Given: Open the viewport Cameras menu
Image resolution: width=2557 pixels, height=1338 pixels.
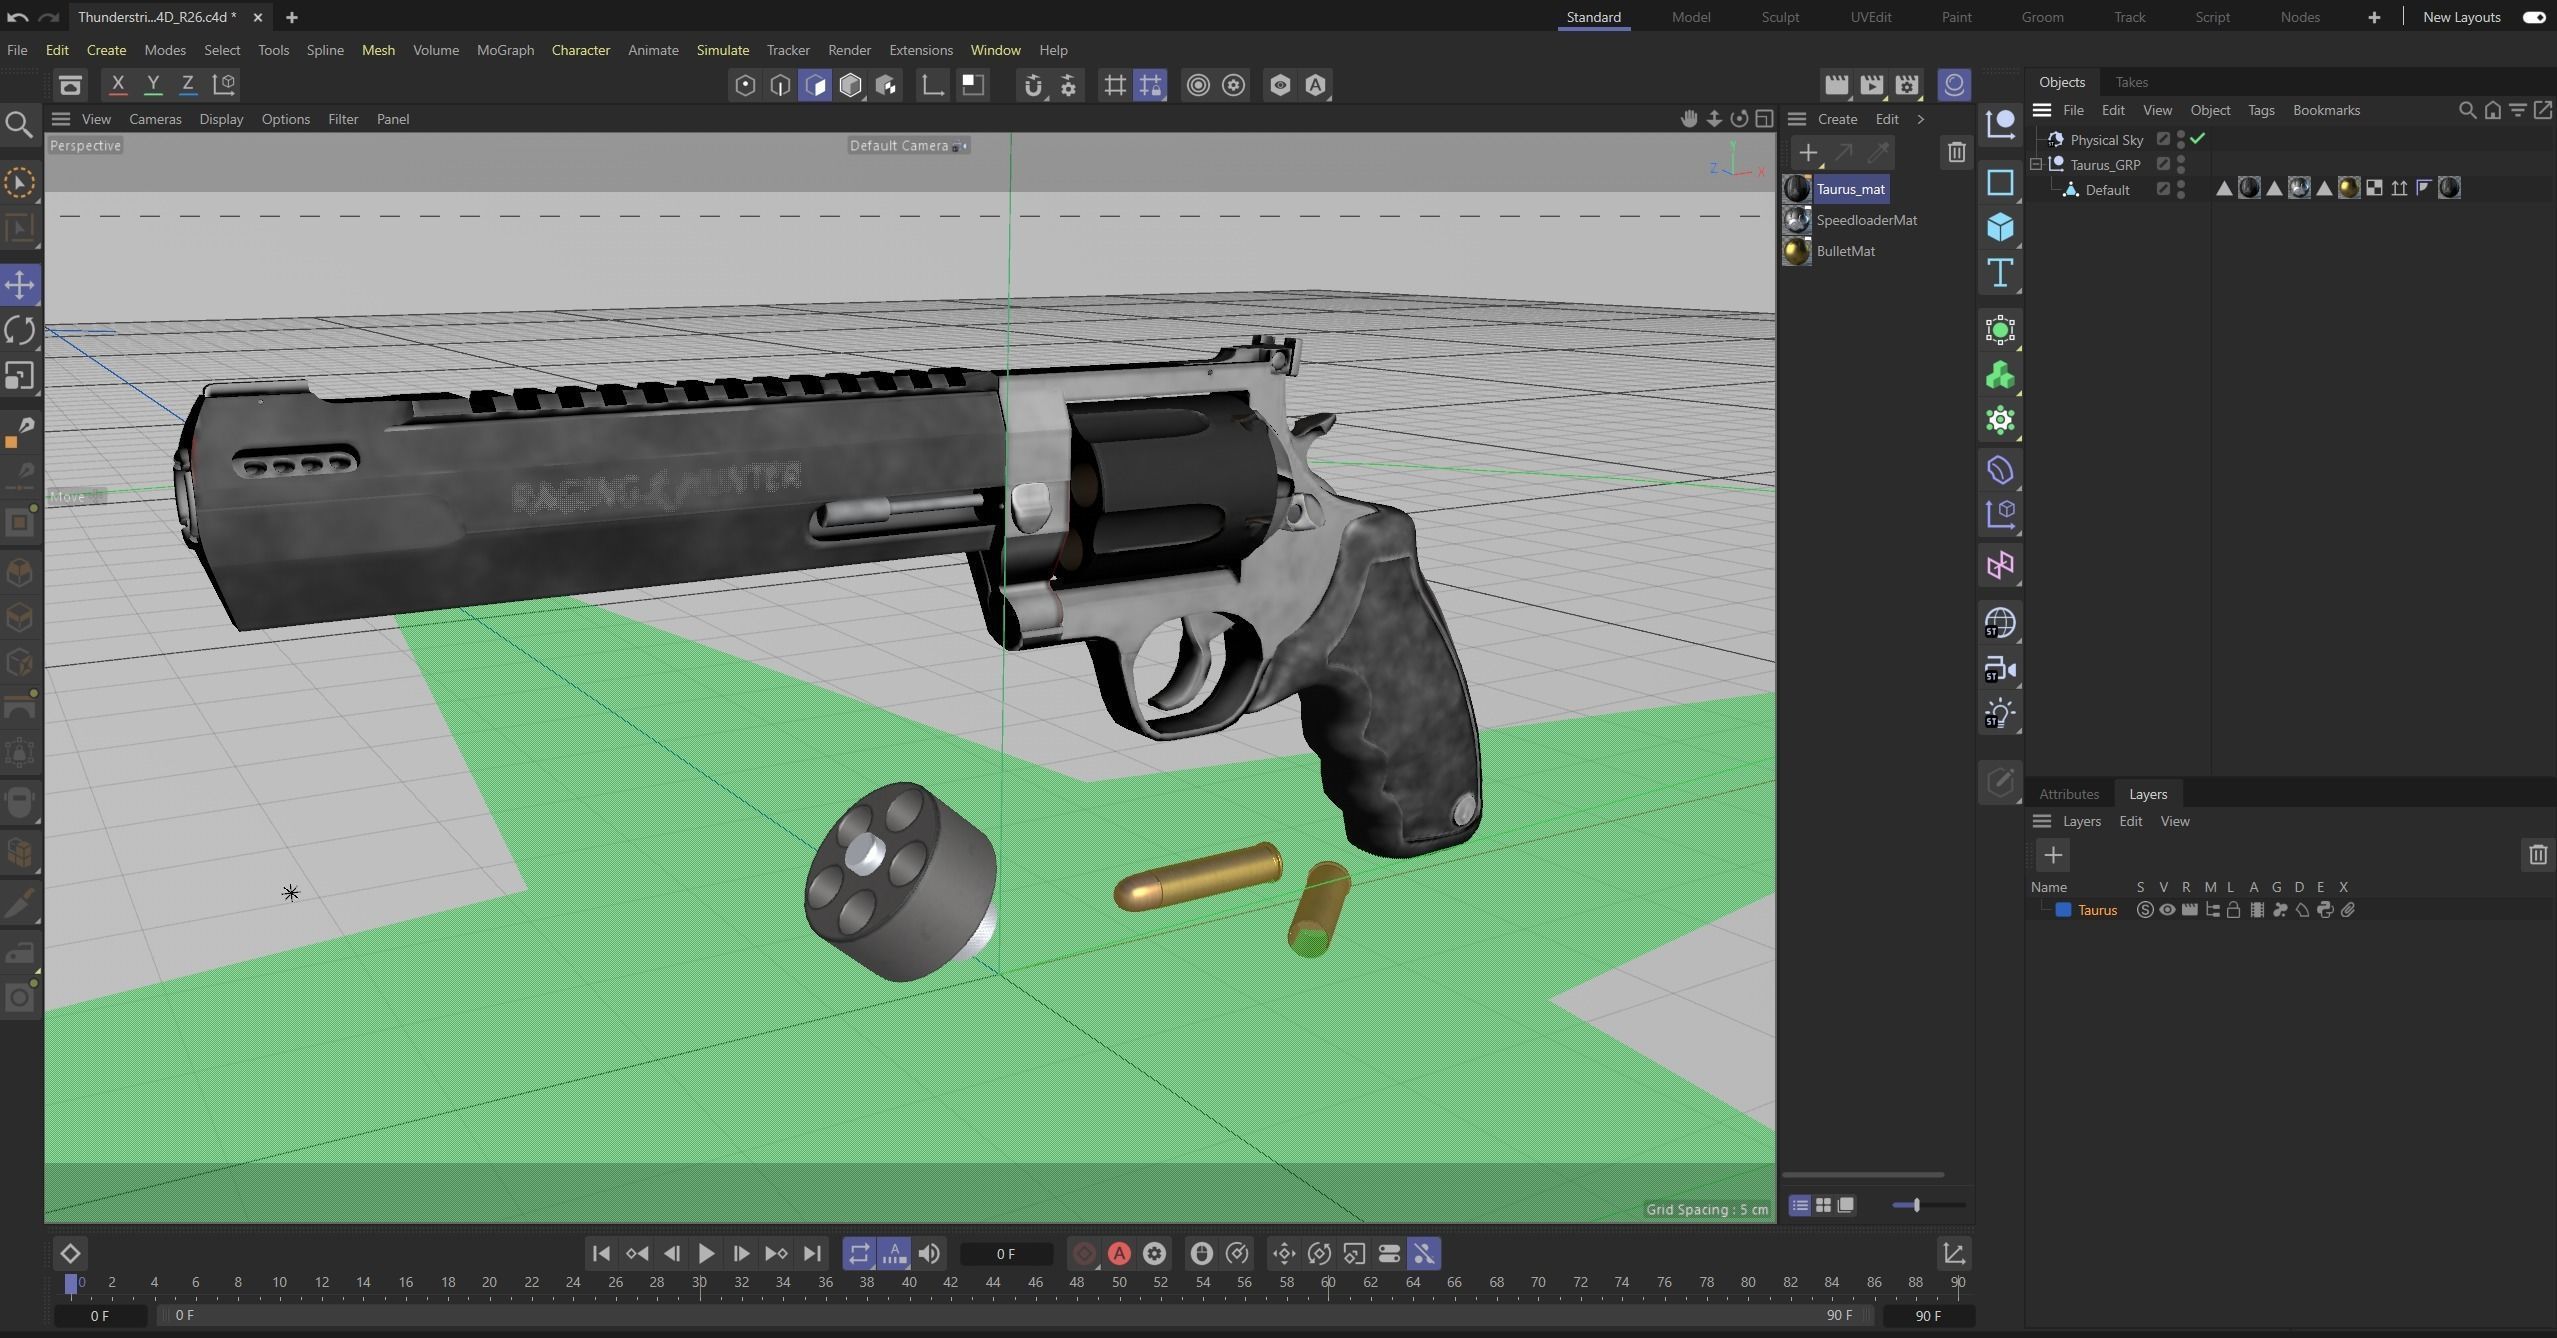Looking at the screenshot, I should pos(155,119).
